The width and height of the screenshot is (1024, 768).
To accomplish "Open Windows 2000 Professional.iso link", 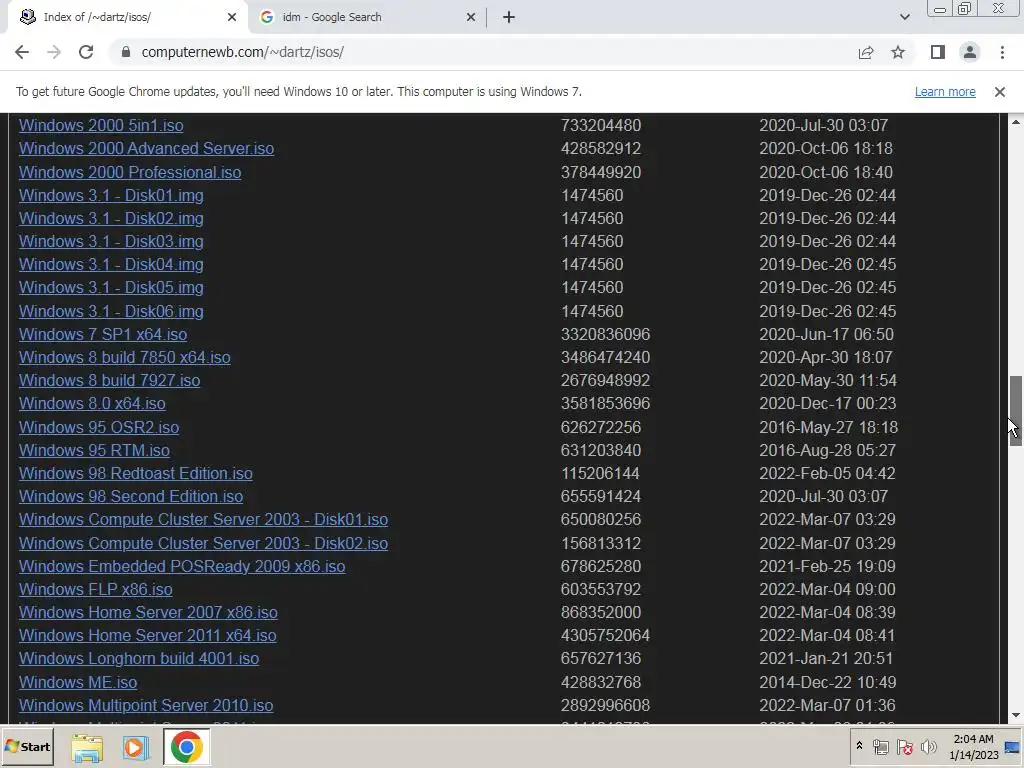I will pyautogui.click(x=130, y=172).
